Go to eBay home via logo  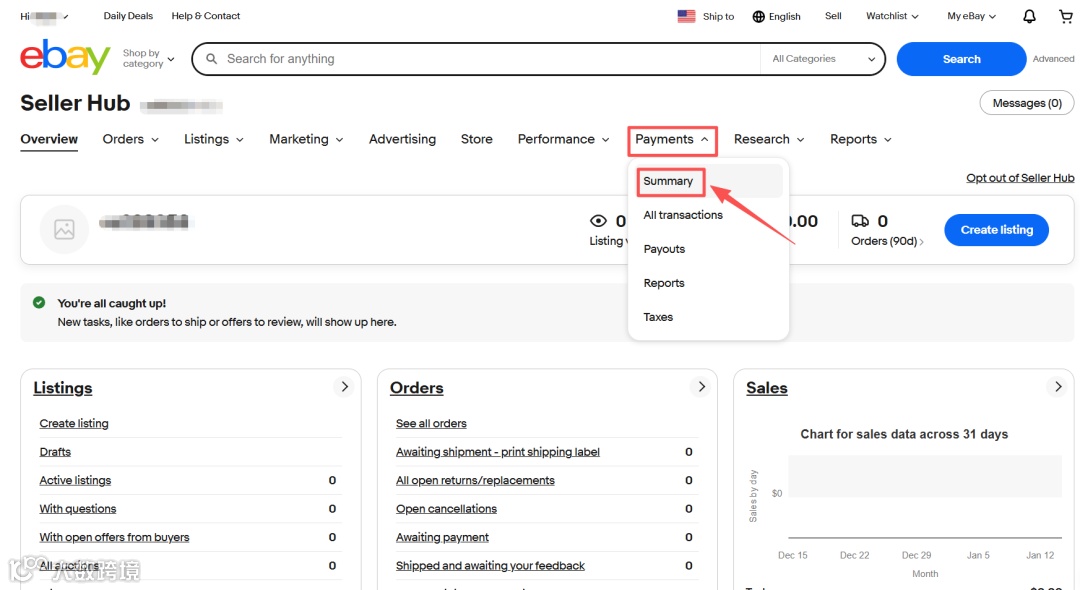tap(65, 56)
